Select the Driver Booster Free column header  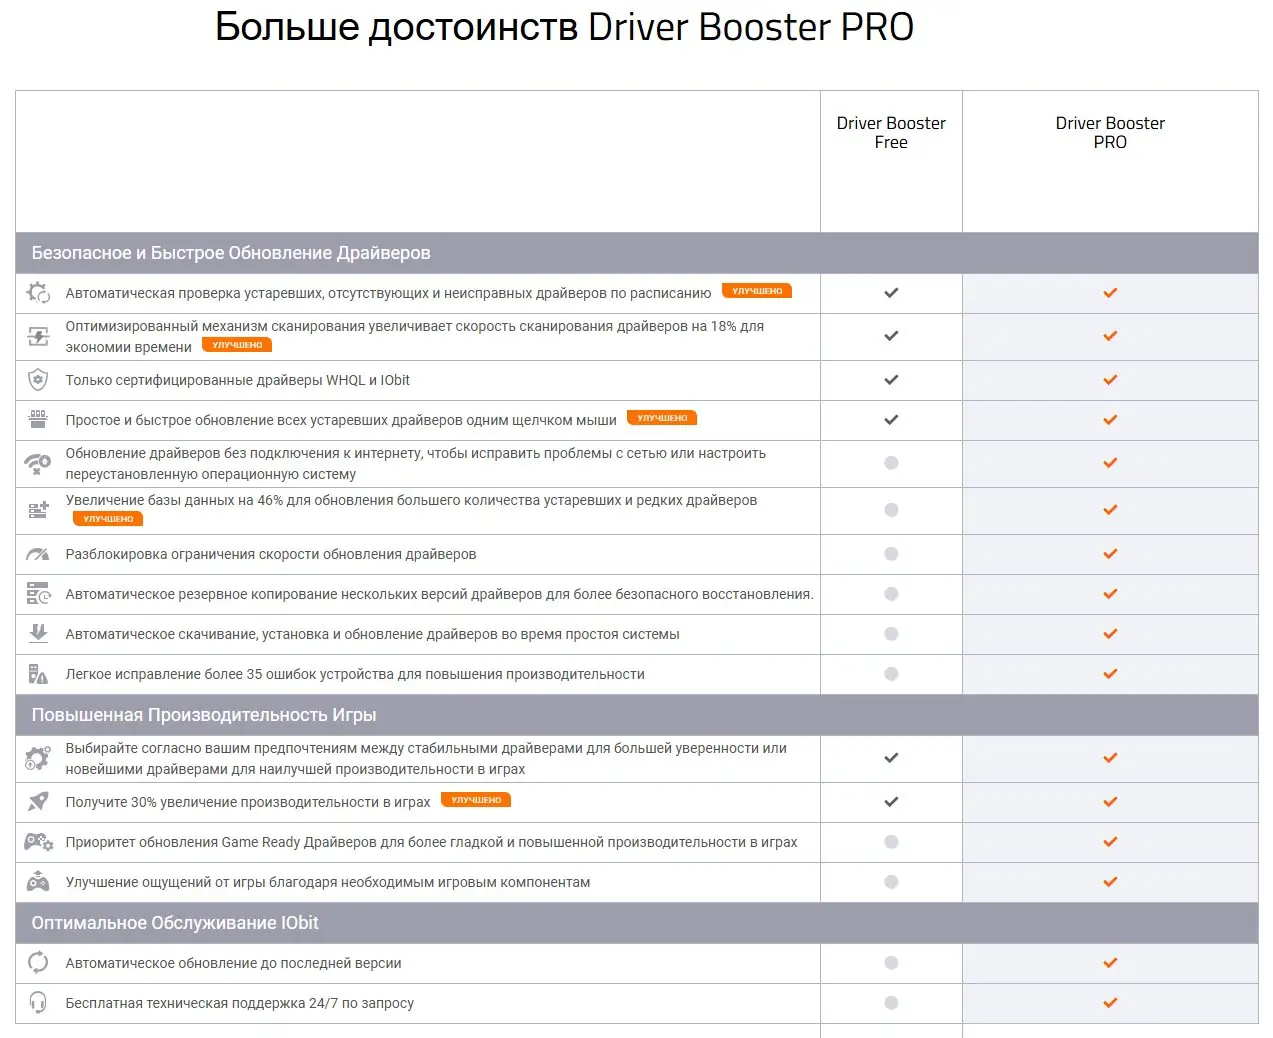tap(890, 132)
